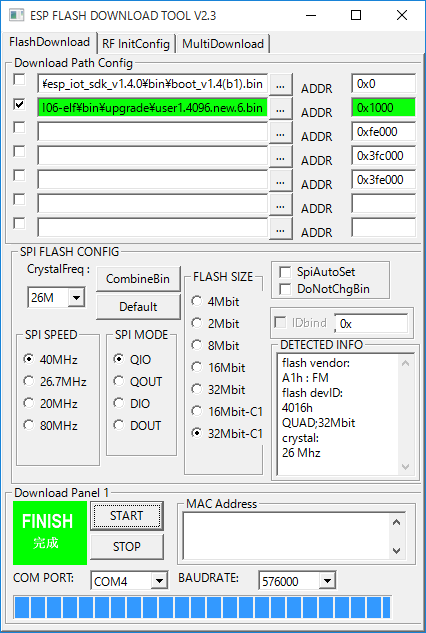This screenshot has height=633, width=426.
Task: Click MAC Address scrollbar up arrow
Action: [397, 522]
